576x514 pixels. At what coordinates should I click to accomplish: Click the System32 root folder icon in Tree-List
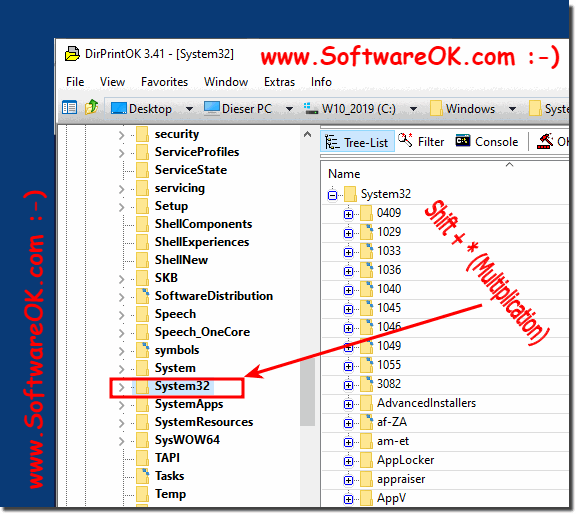click(350, 194)
